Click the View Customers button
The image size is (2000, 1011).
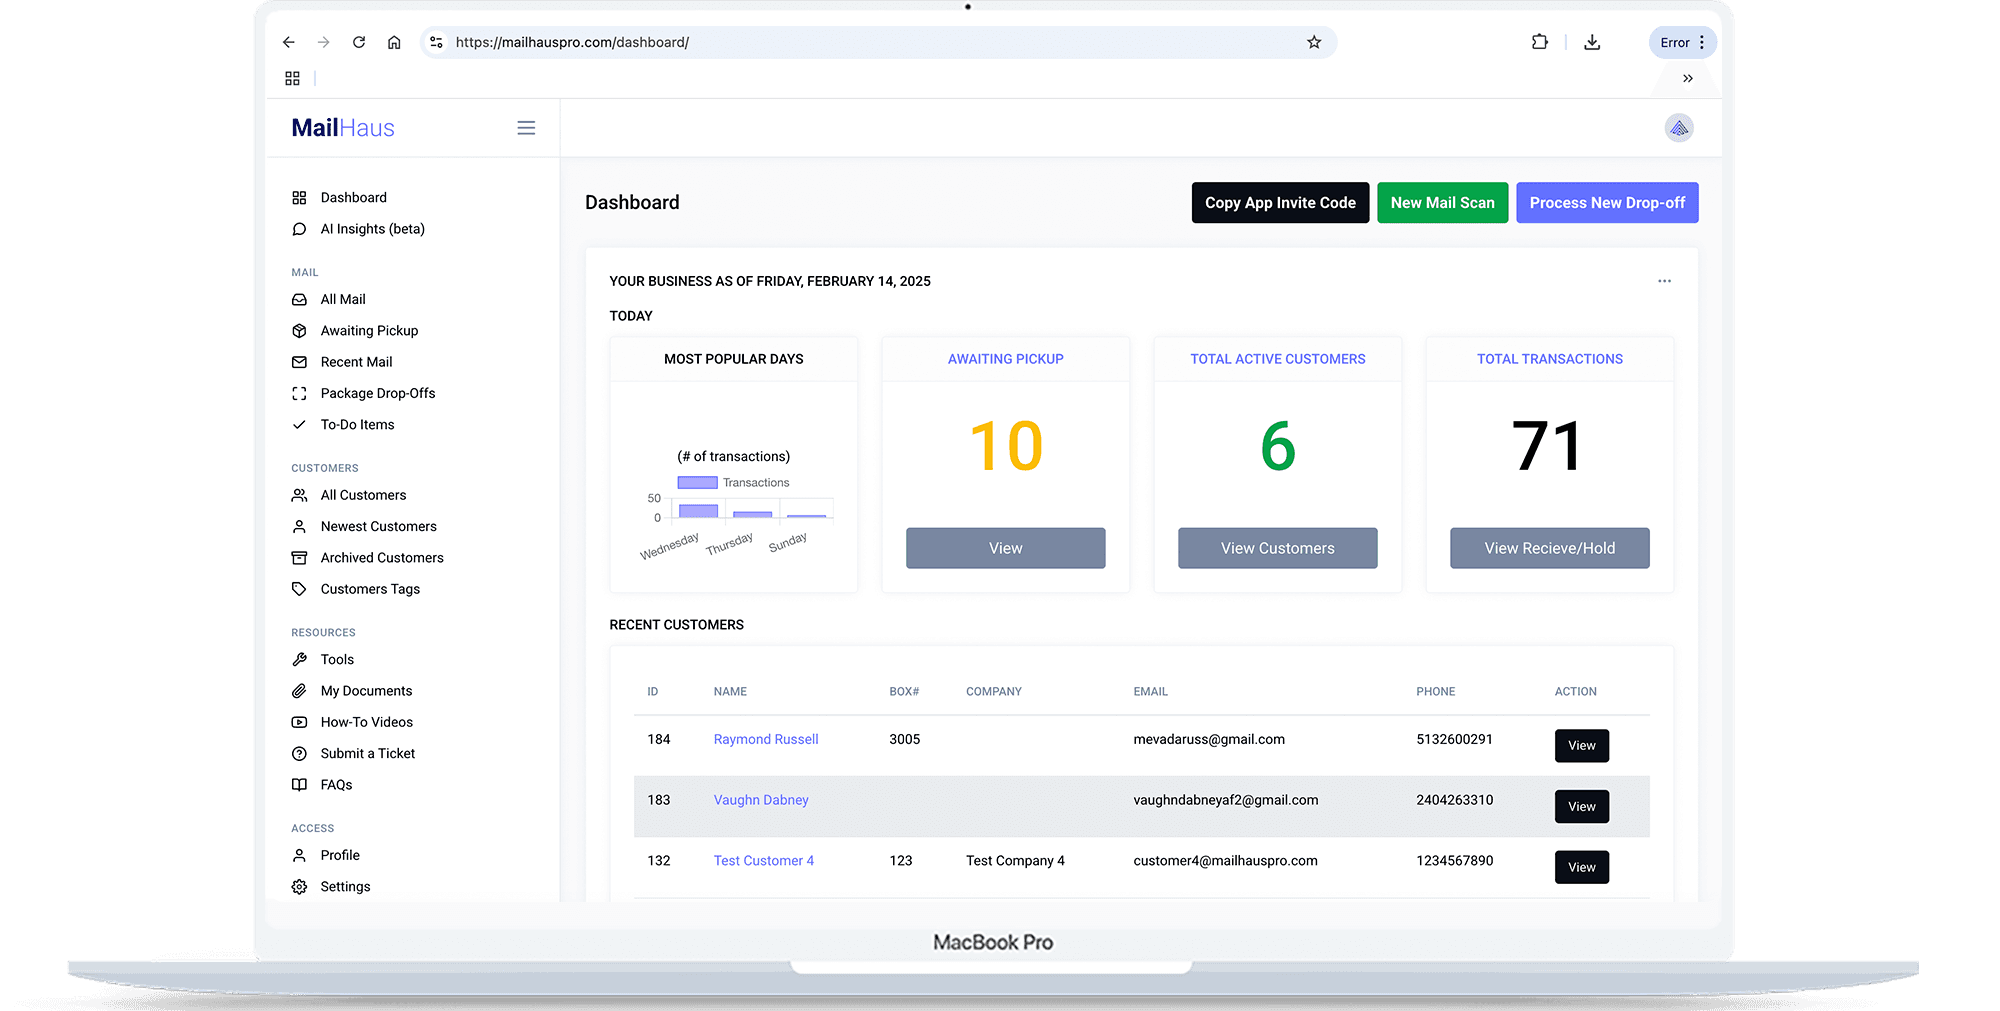pyautogui.click(x=1277, y=548)
